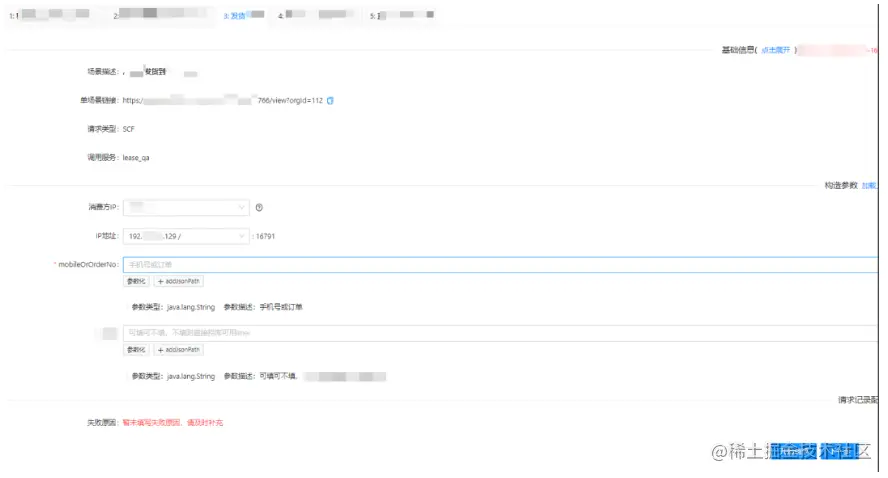Click addJsonPath button under second parameter field
Screen dimensions: 888x478
178,350
